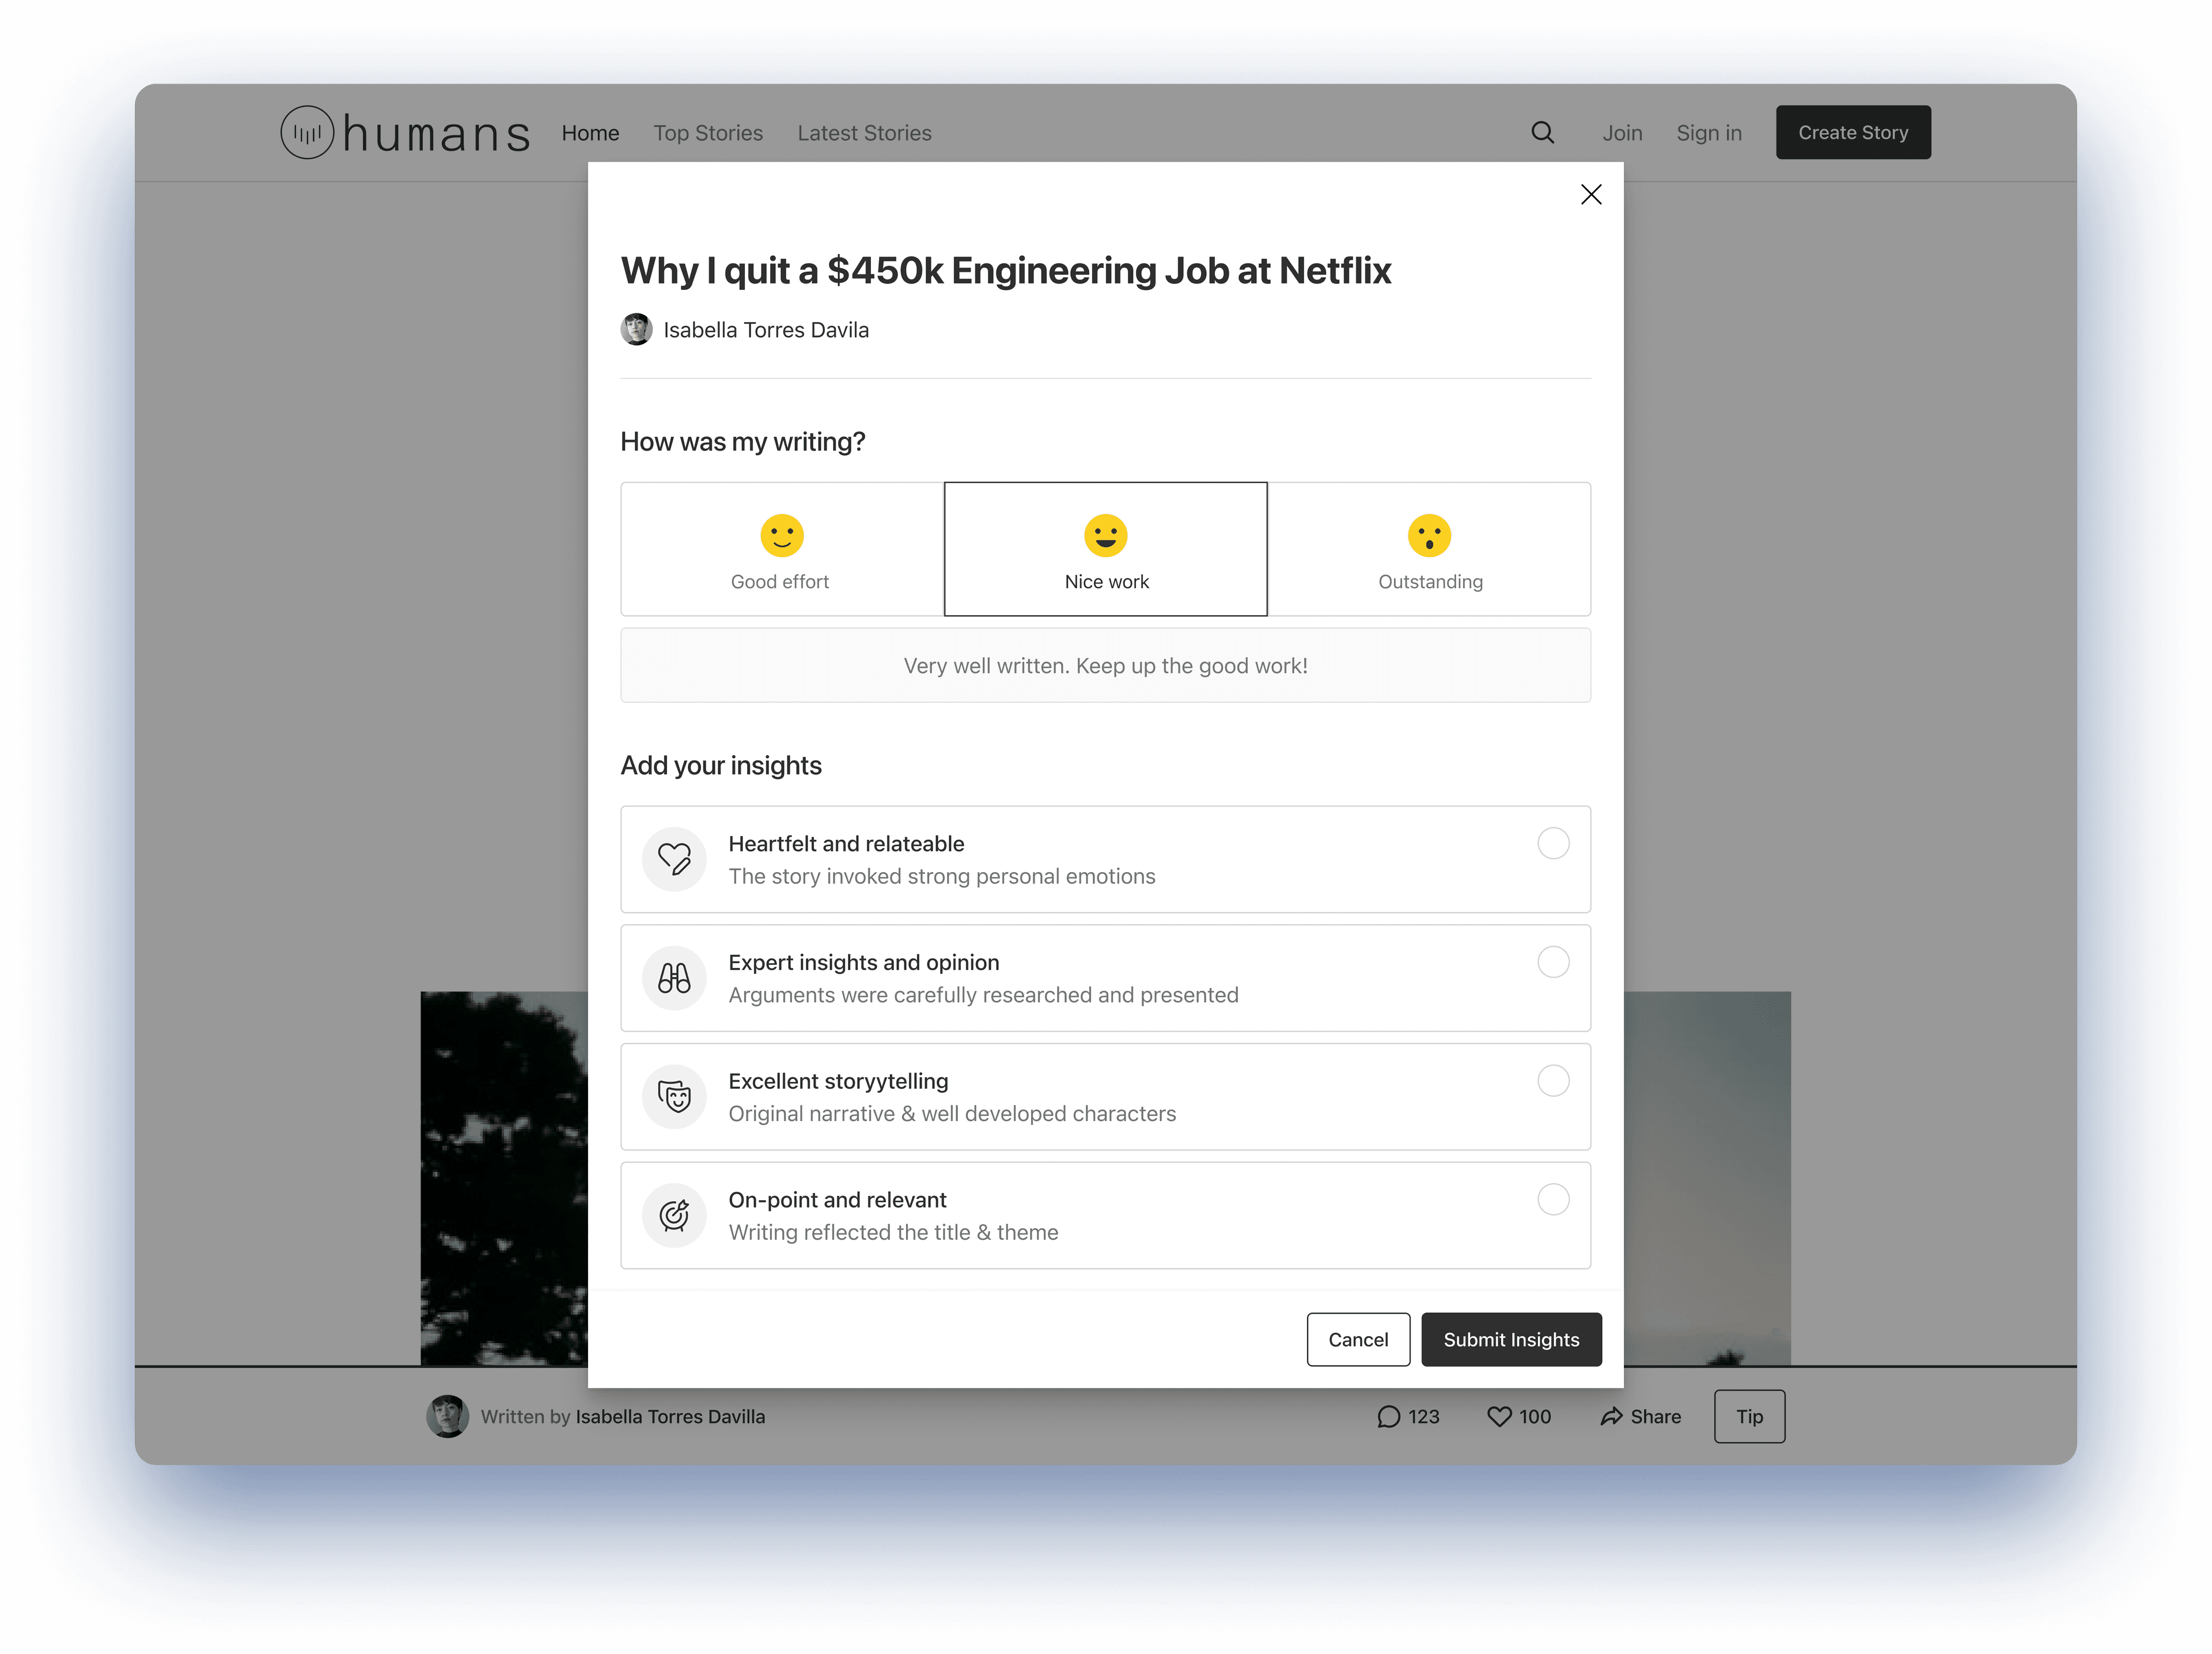
Task: Open the Top Stories nav item
Action: pos(707,133)
